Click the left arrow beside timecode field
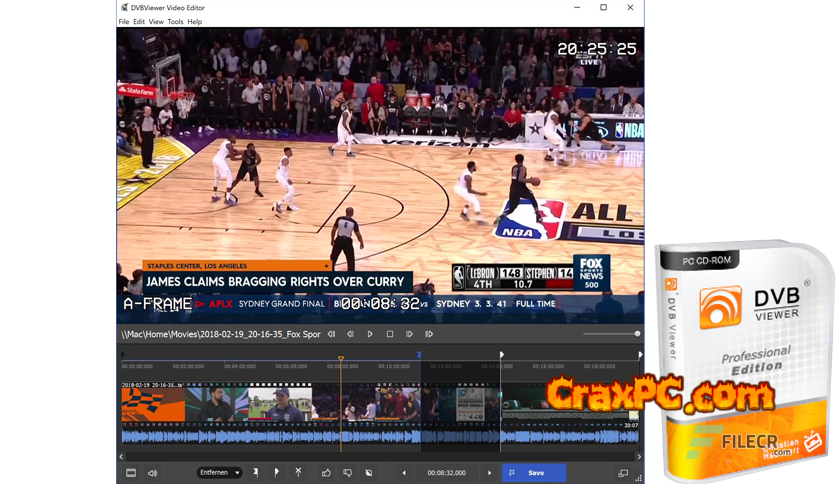836x484 pixels. point(404,473)
